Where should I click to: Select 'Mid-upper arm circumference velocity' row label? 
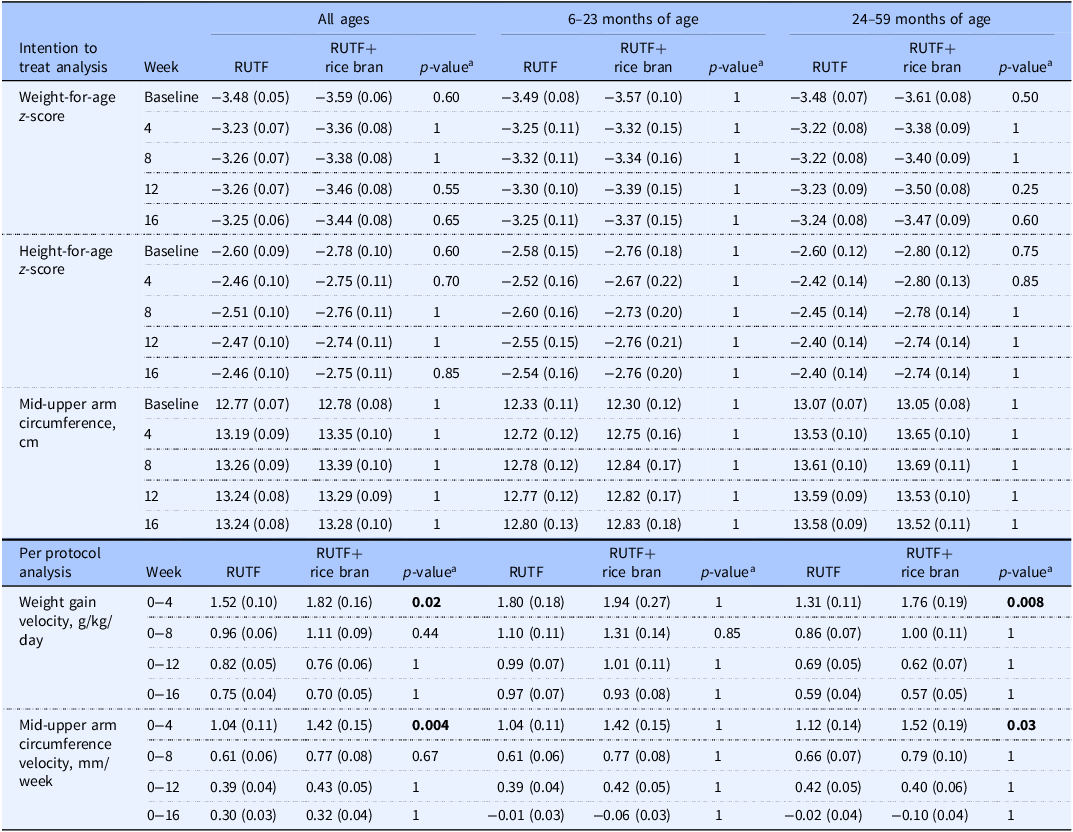coord(65,739)
